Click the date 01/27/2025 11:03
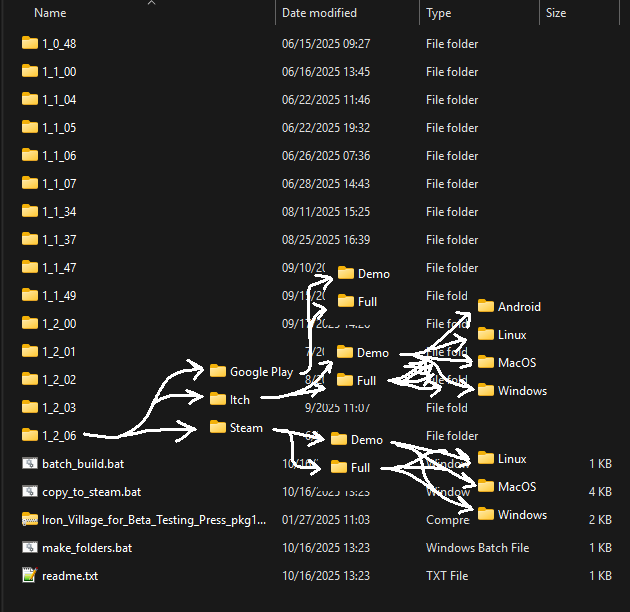The width and height of the screenshot is (630, 612). [x=326, y=520]
